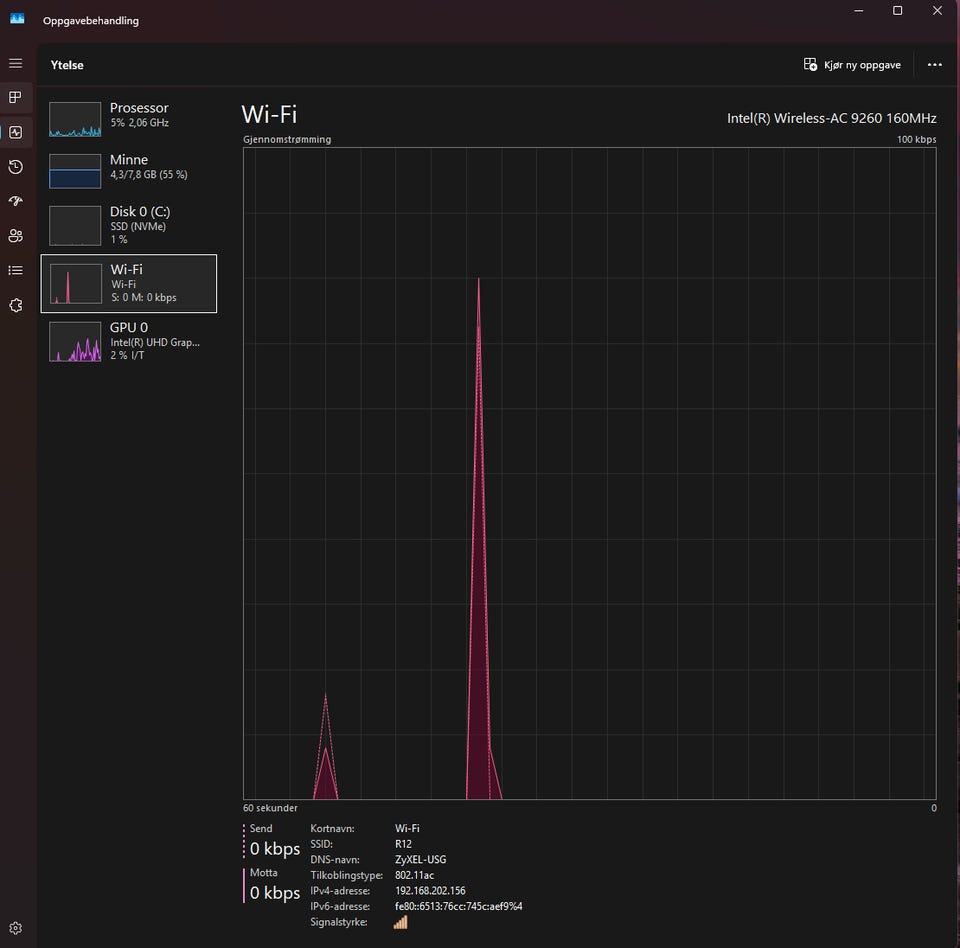Click adapter name 'Intel(R) Wireless-AC 9260 160MHz'
This screenshot has height=948, width=960.
click(x=831, y=118)
